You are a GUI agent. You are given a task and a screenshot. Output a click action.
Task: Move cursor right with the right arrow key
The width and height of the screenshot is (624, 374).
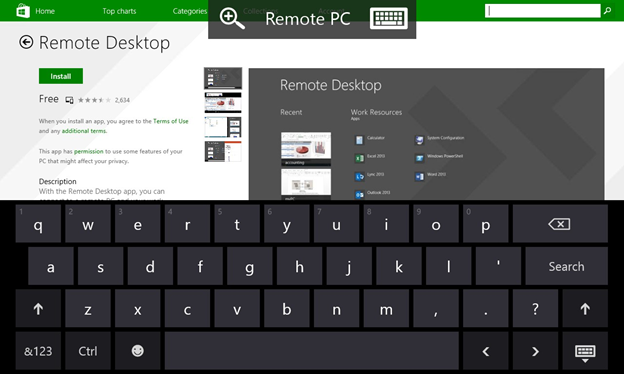tap(535, 351)
